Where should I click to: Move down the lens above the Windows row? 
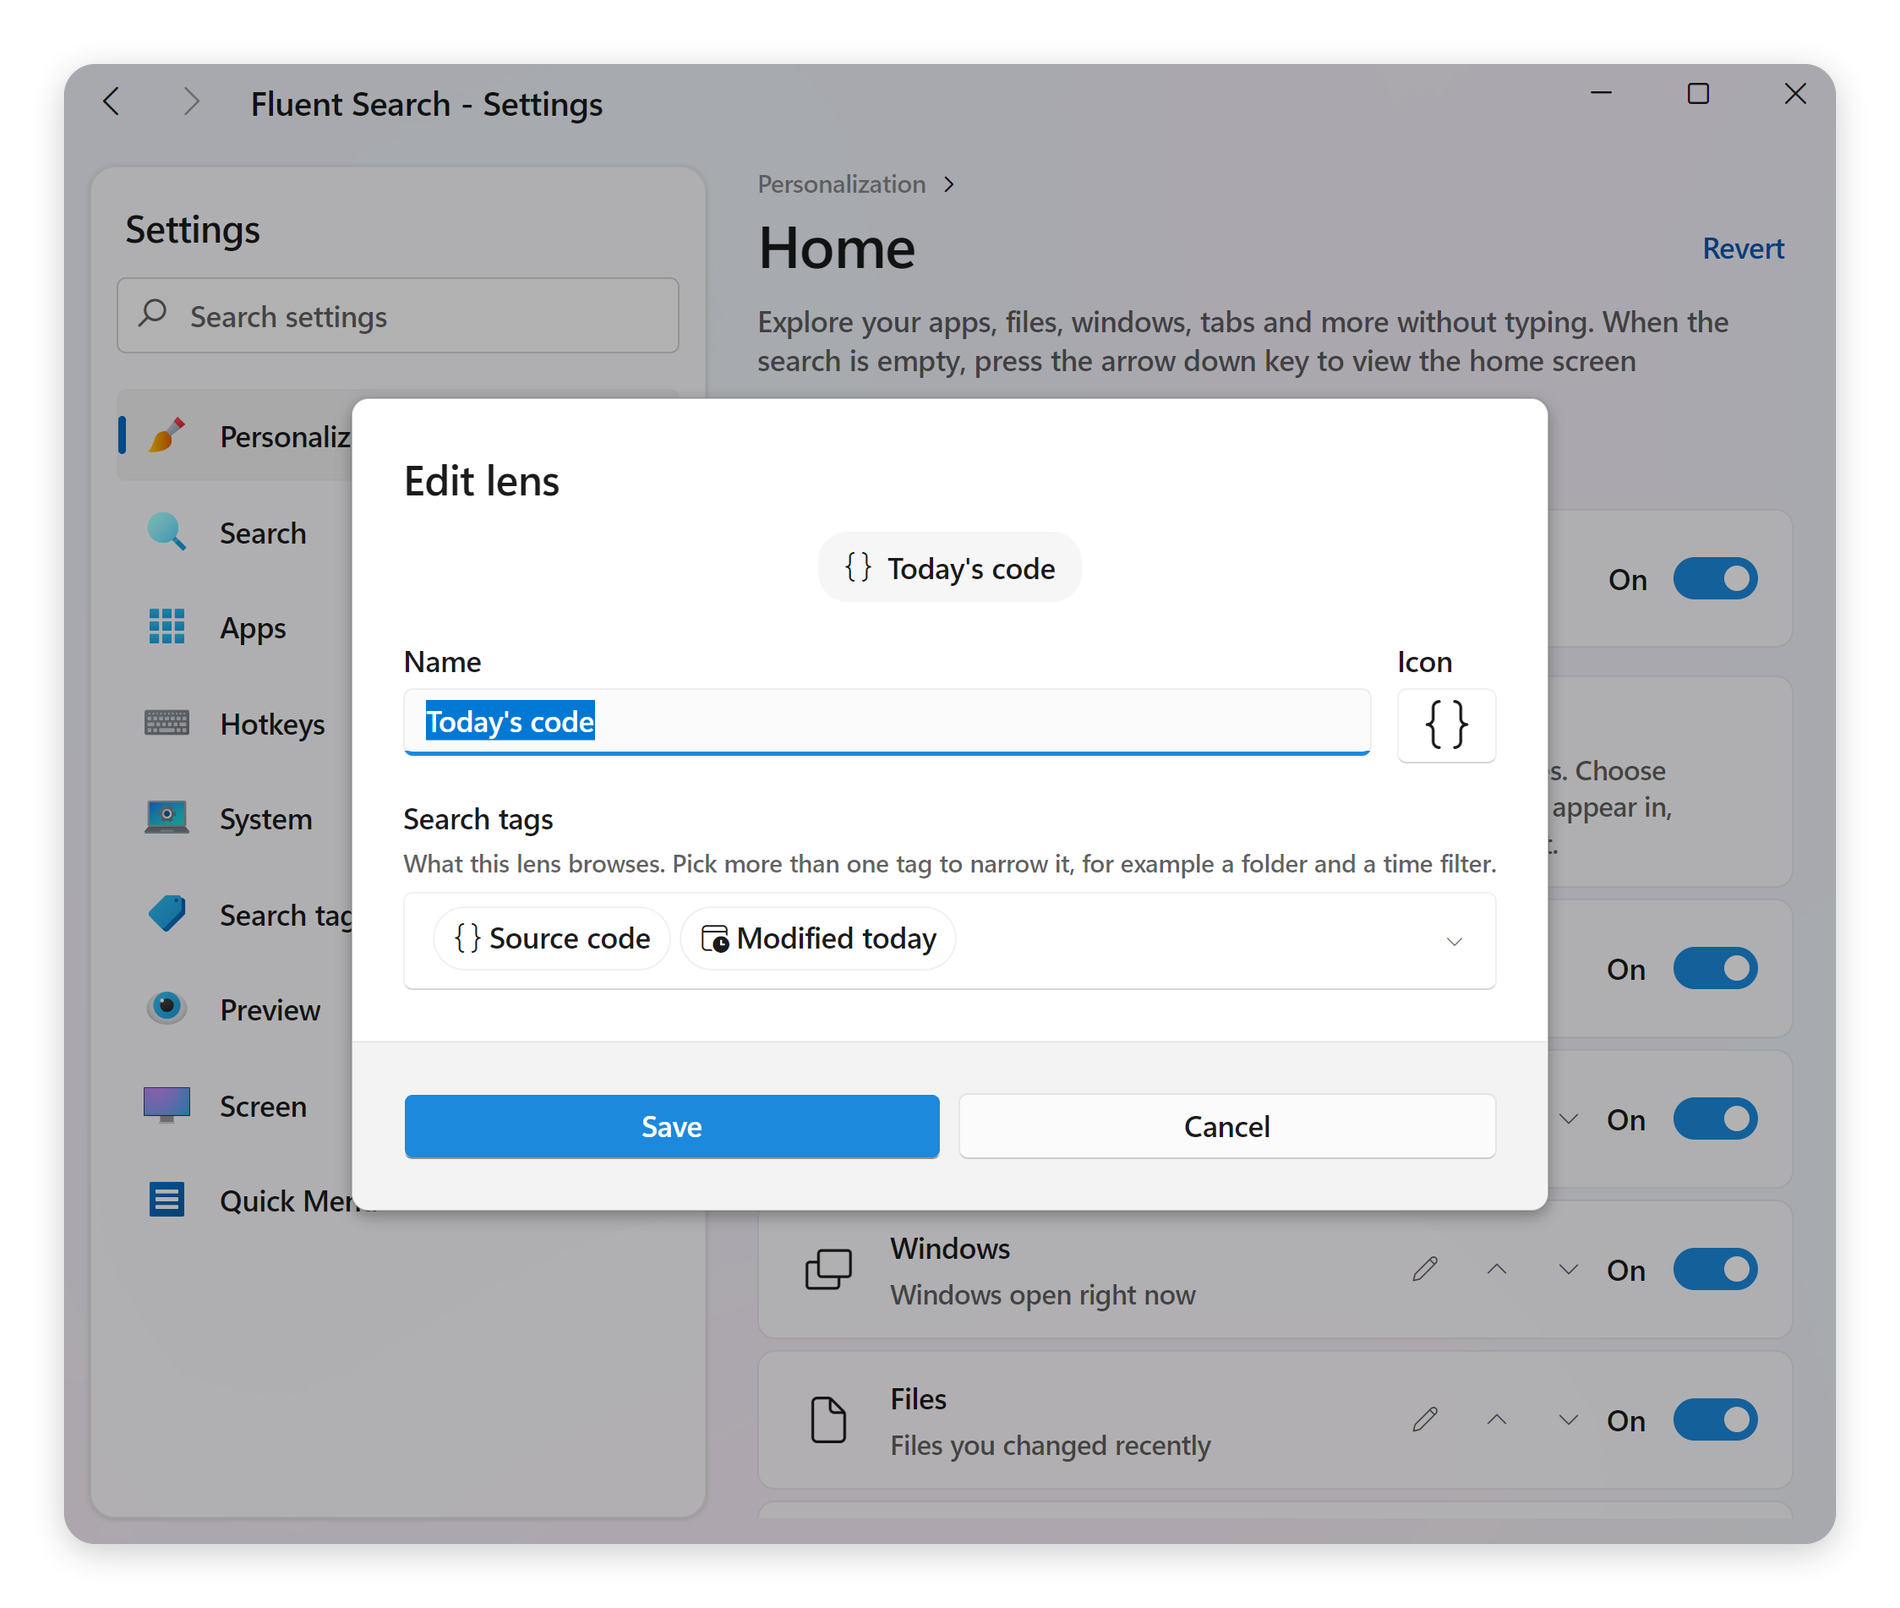1568,1119
